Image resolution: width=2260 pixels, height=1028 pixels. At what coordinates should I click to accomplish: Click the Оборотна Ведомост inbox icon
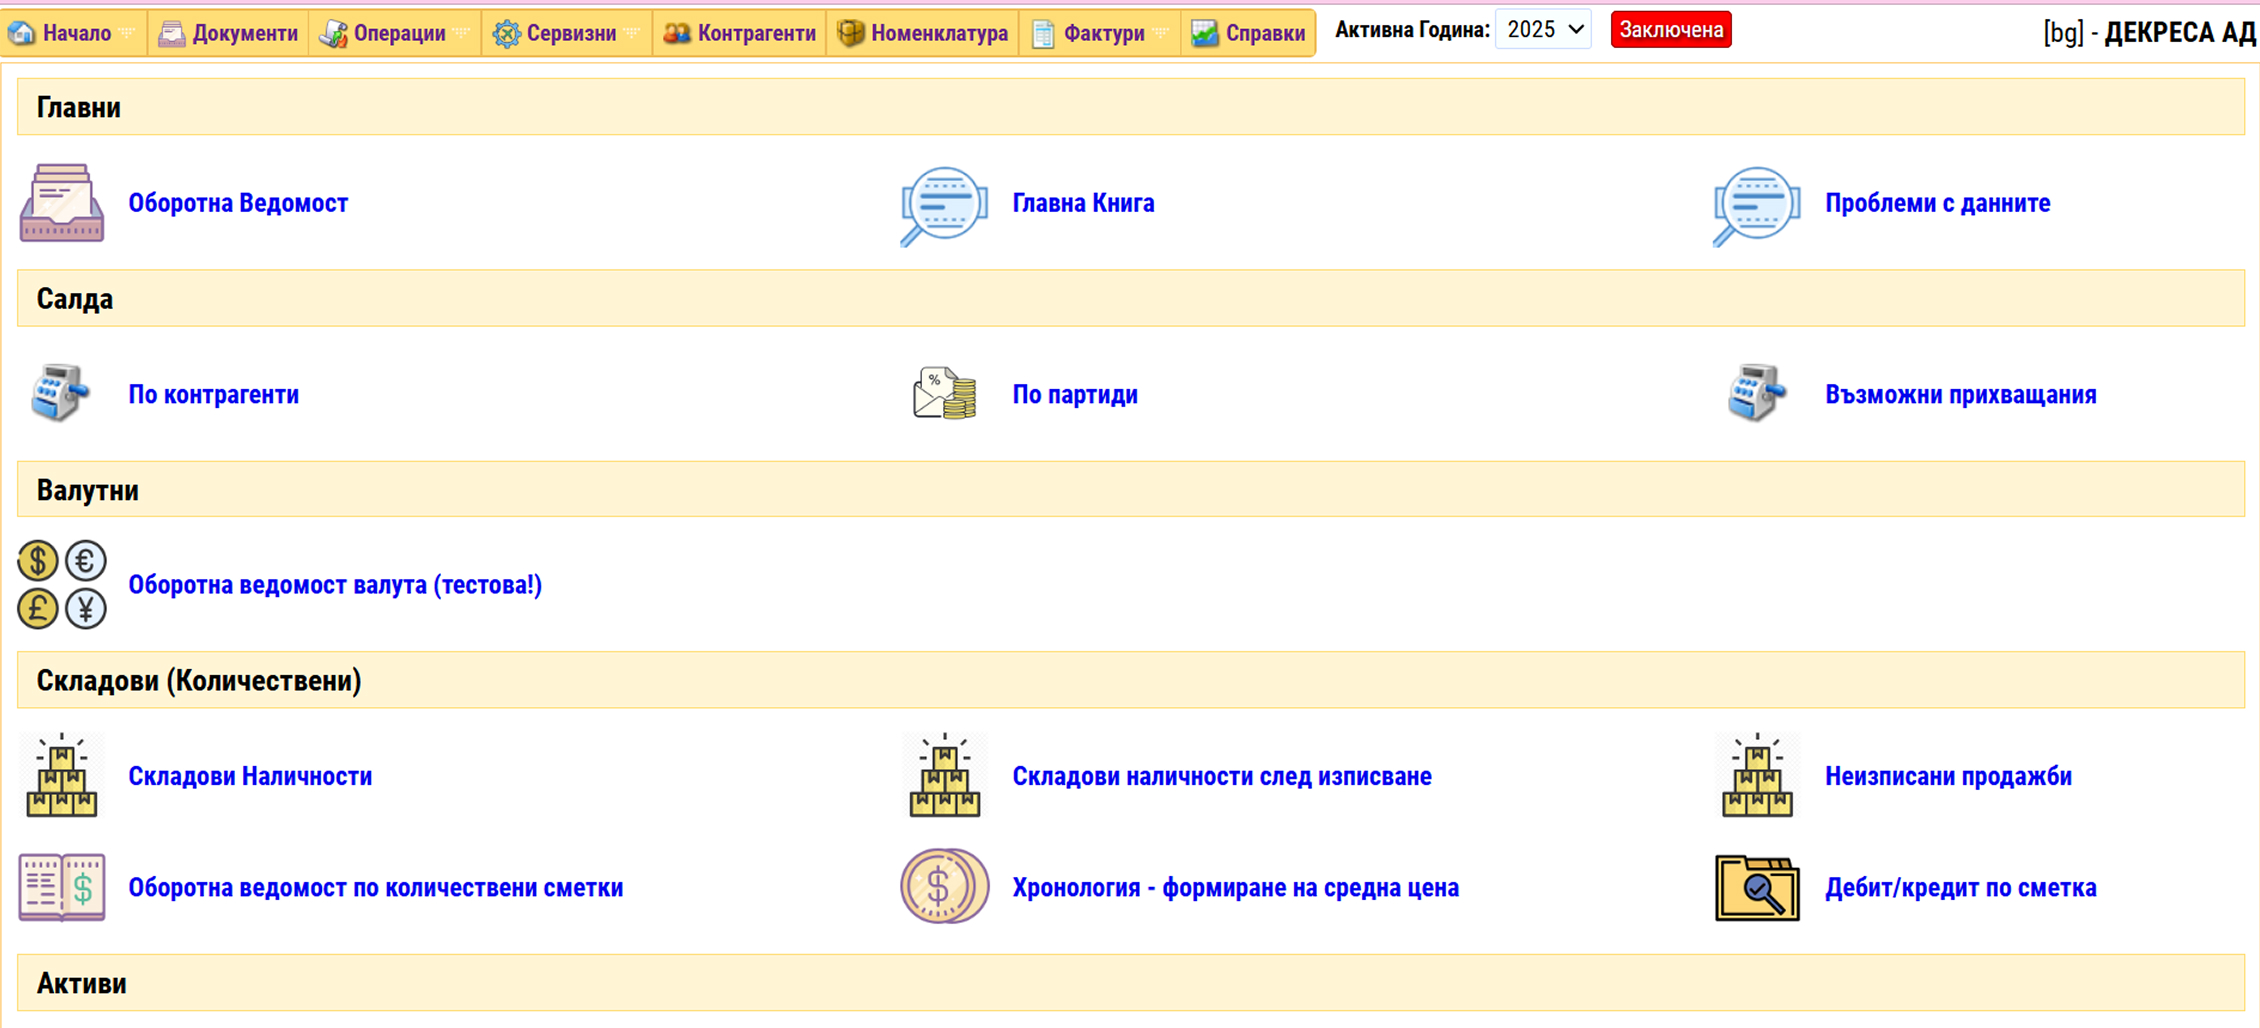click(x=62, y=203)
